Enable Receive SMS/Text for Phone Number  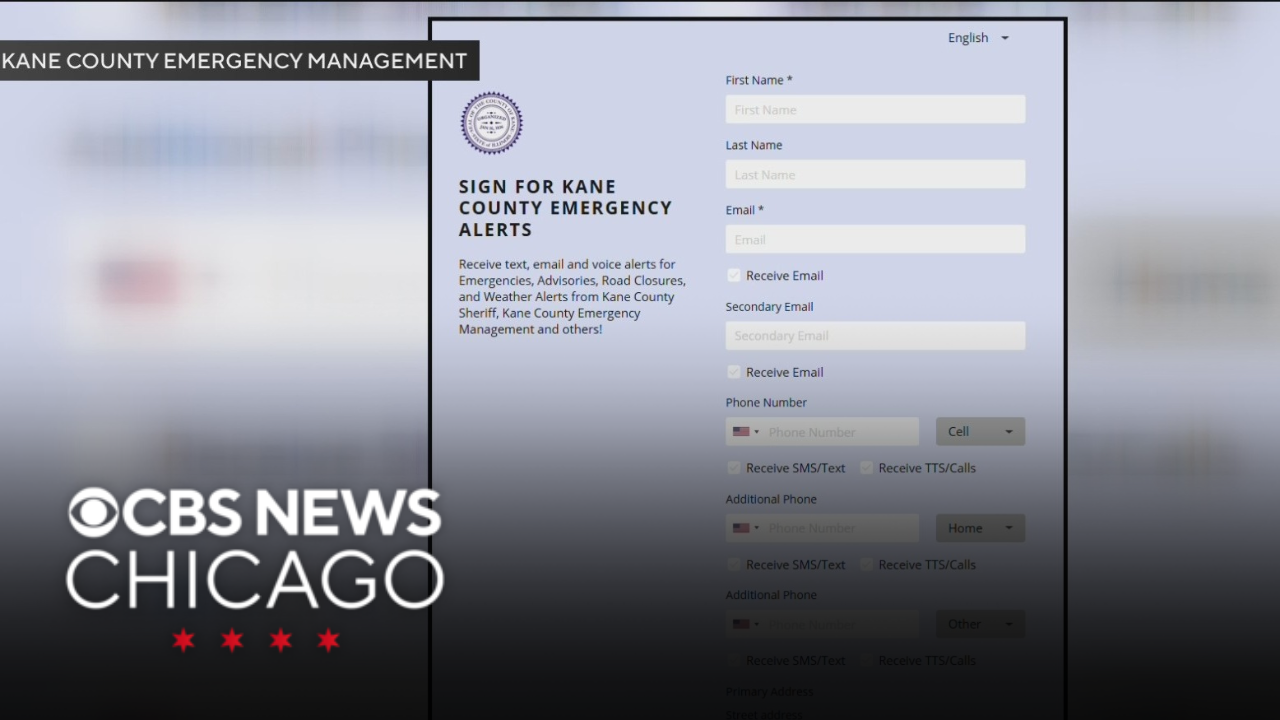tap(734, 468)
